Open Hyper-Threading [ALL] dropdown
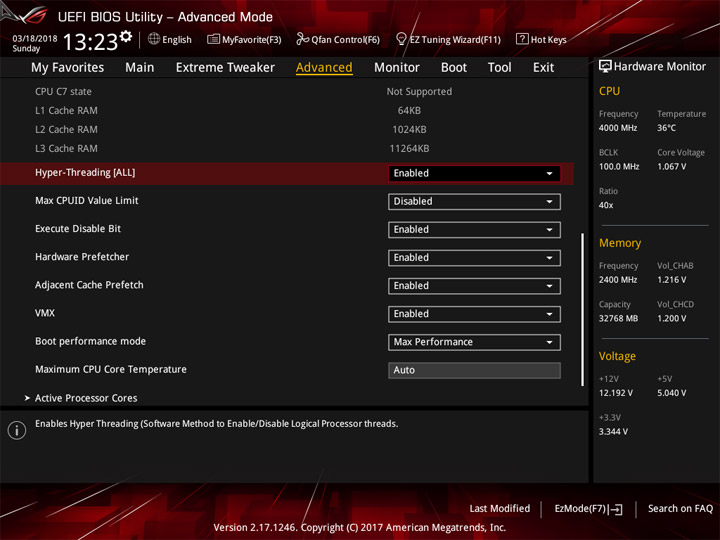Screen dimensions: 720x540 click(x=474, y=174)
